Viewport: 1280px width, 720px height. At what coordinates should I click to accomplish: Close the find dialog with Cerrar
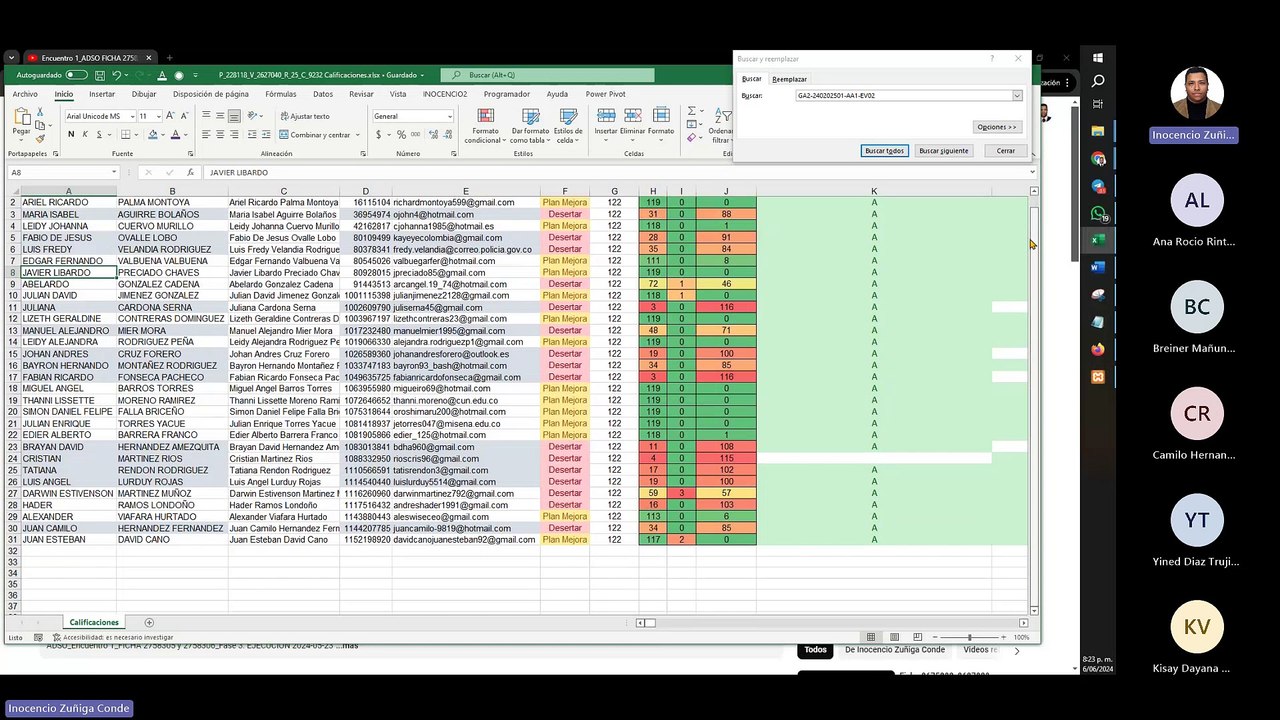pos(1005,151)
